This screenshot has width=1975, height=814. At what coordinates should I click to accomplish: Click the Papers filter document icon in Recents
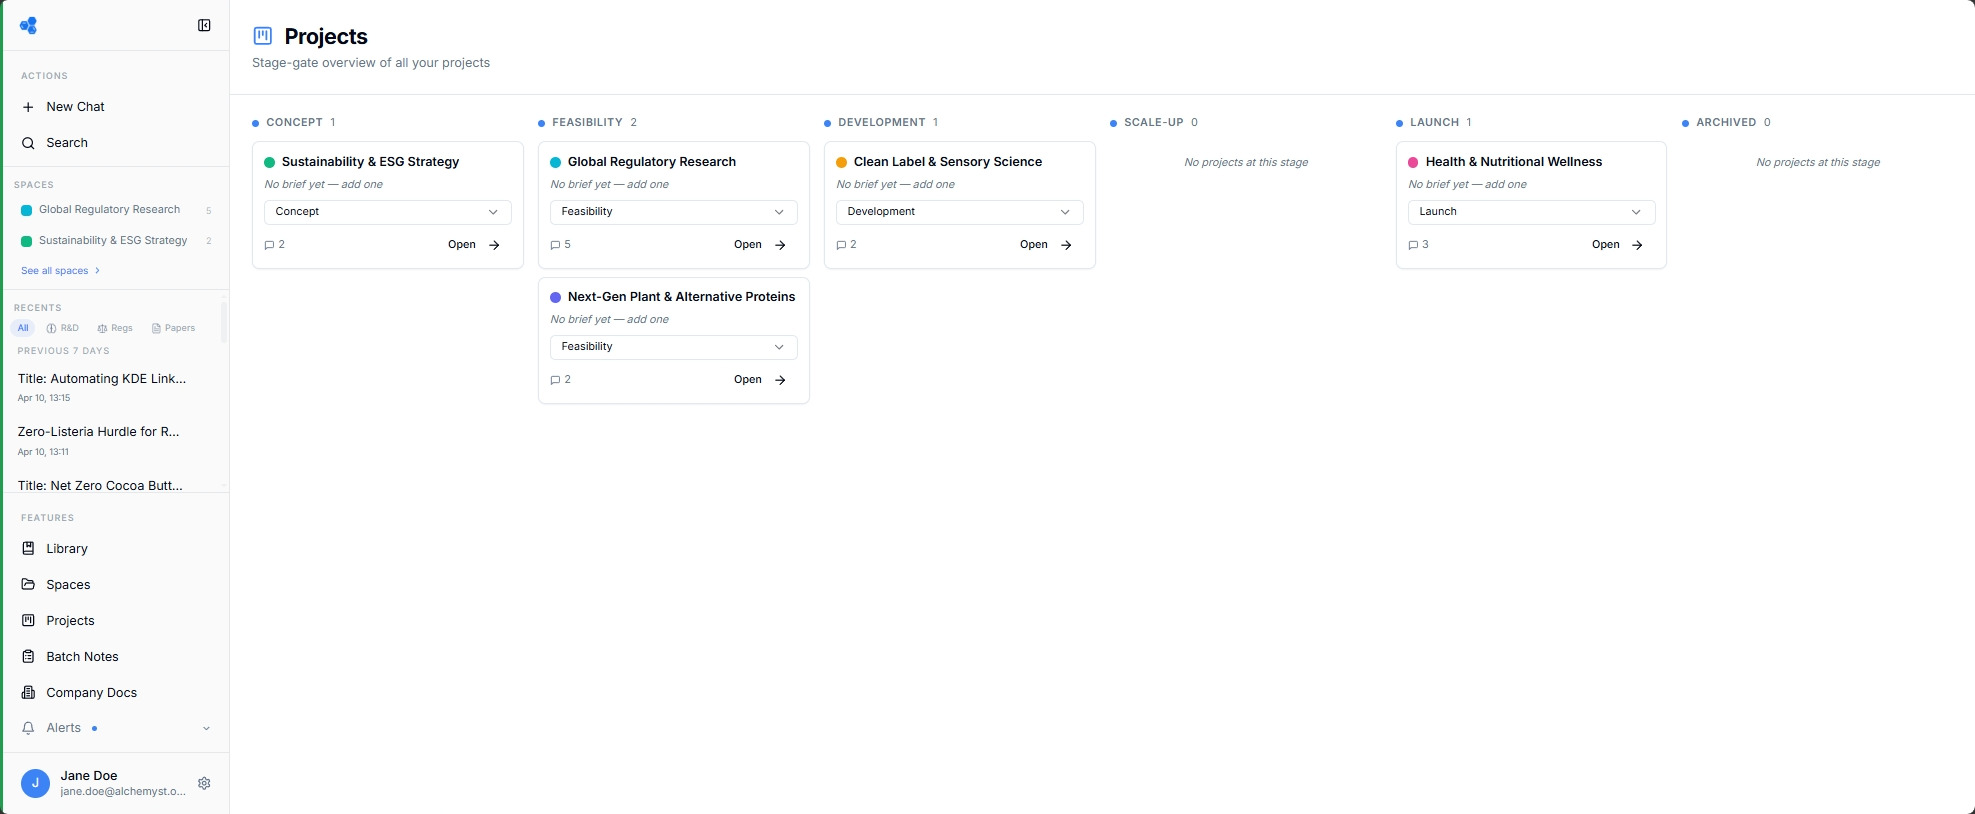click(x=156, y=328)
